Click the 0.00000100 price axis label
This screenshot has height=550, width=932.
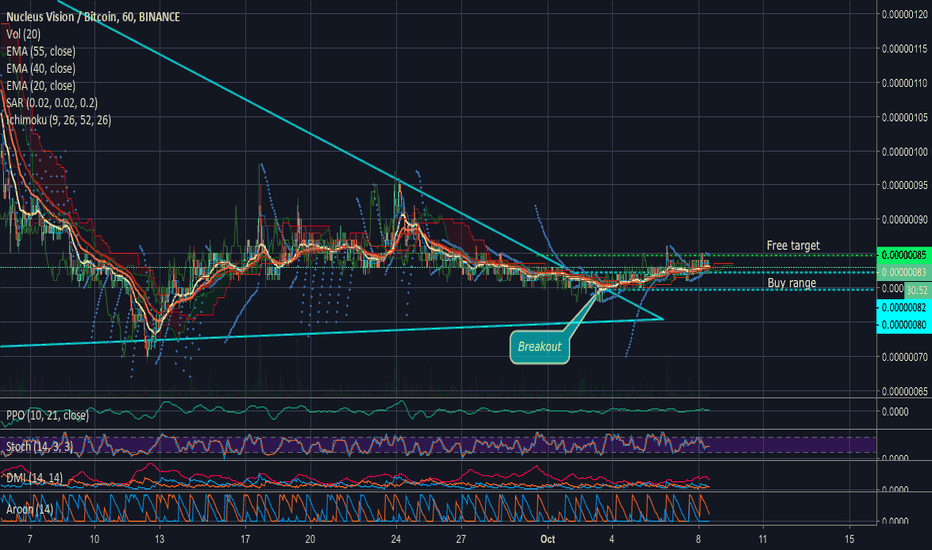(905, 152)
